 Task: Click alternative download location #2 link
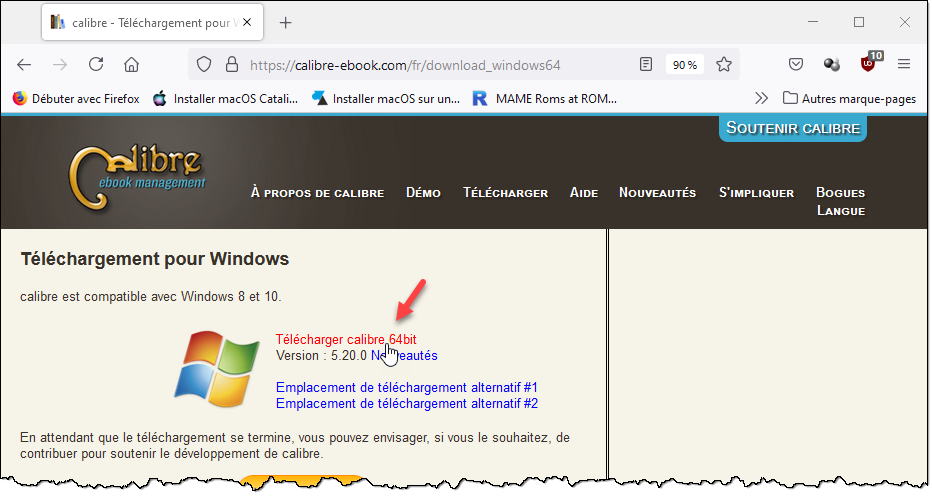coord(407,403)
